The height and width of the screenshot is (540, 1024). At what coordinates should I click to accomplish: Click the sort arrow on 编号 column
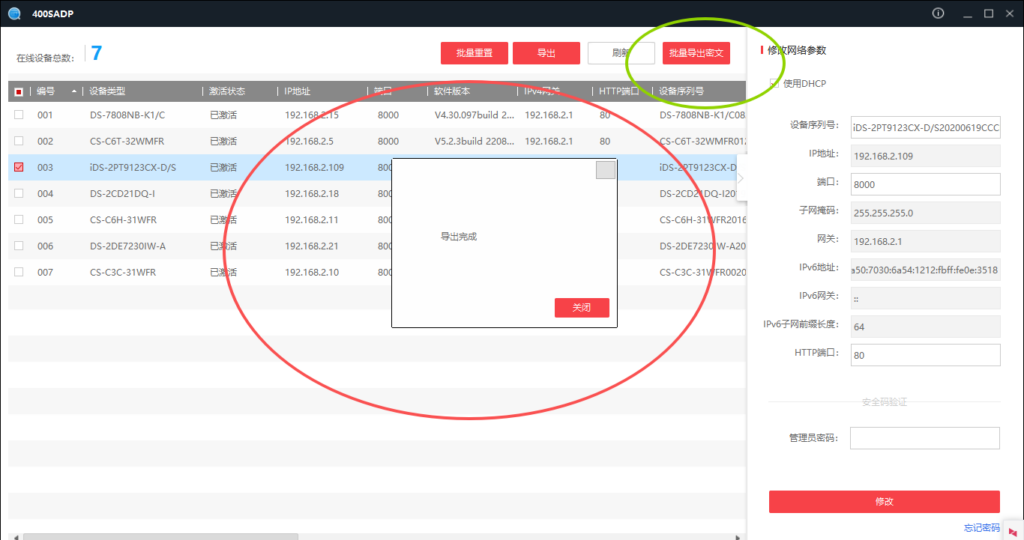click(73, 92)
